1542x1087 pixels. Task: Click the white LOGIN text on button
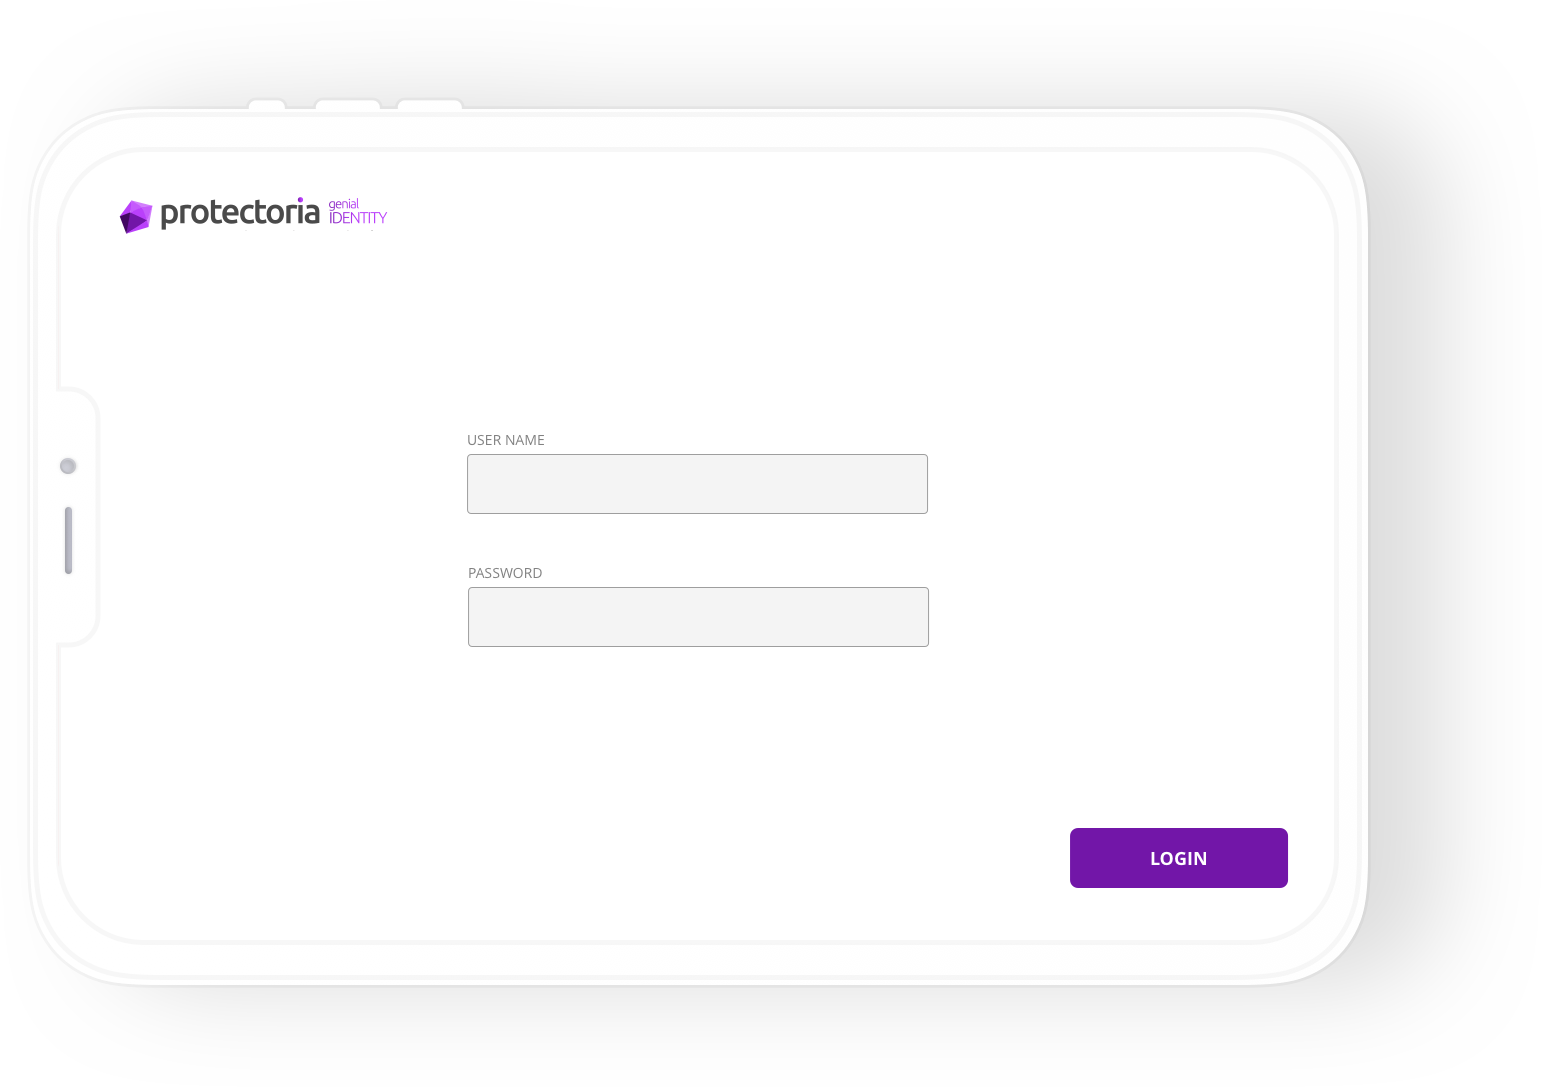point(1178,858)
